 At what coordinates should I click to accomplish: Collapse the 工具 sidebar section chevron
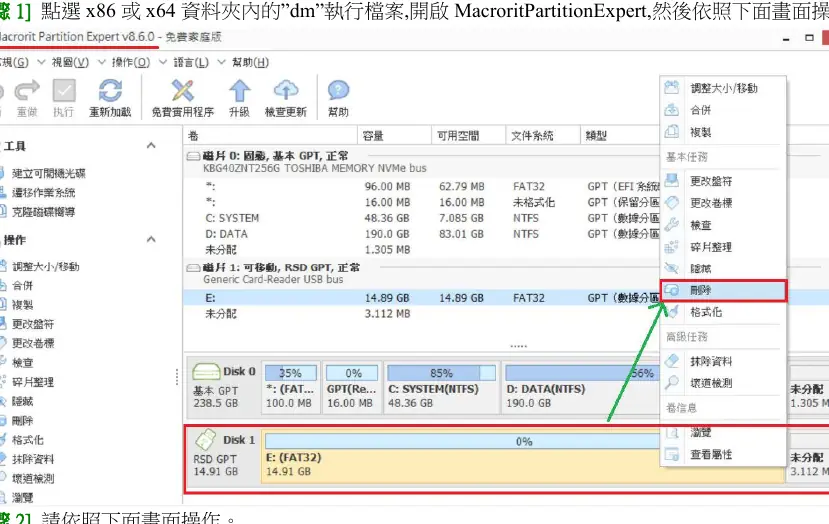151,145
